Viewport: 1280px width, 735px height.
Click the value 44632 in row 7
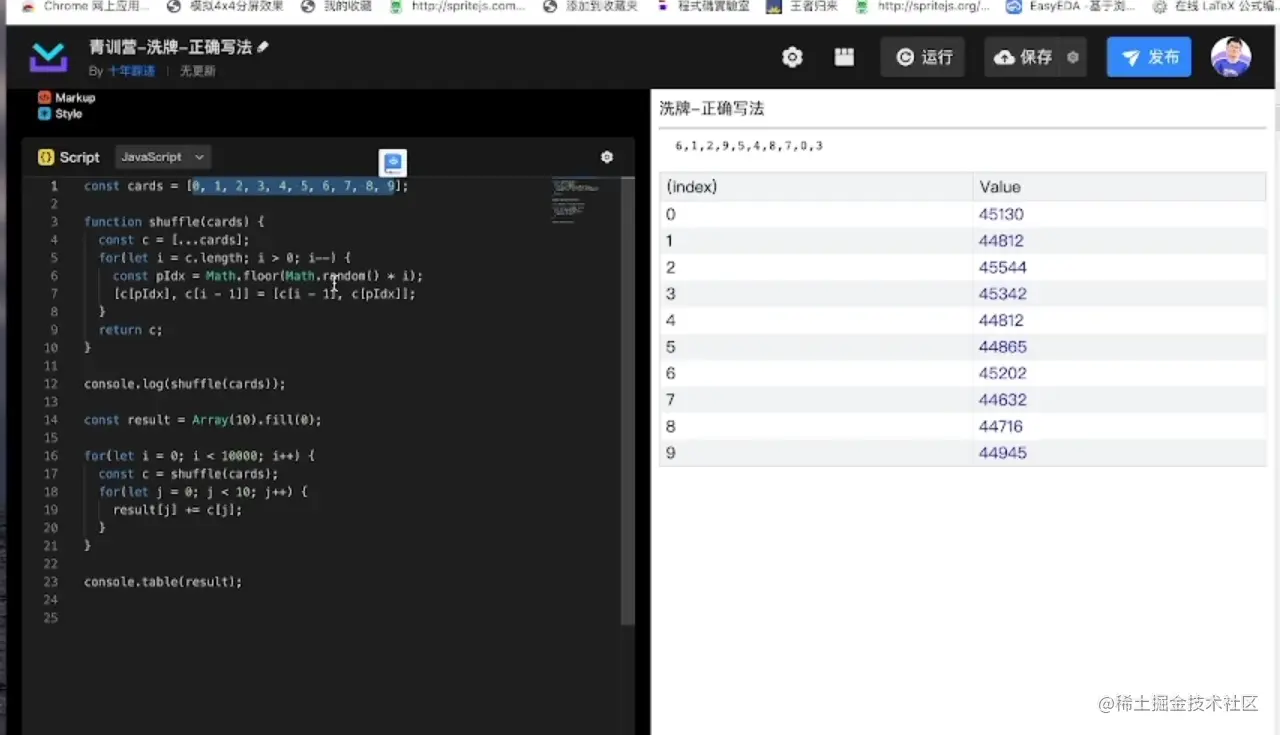pos(1003,400)
